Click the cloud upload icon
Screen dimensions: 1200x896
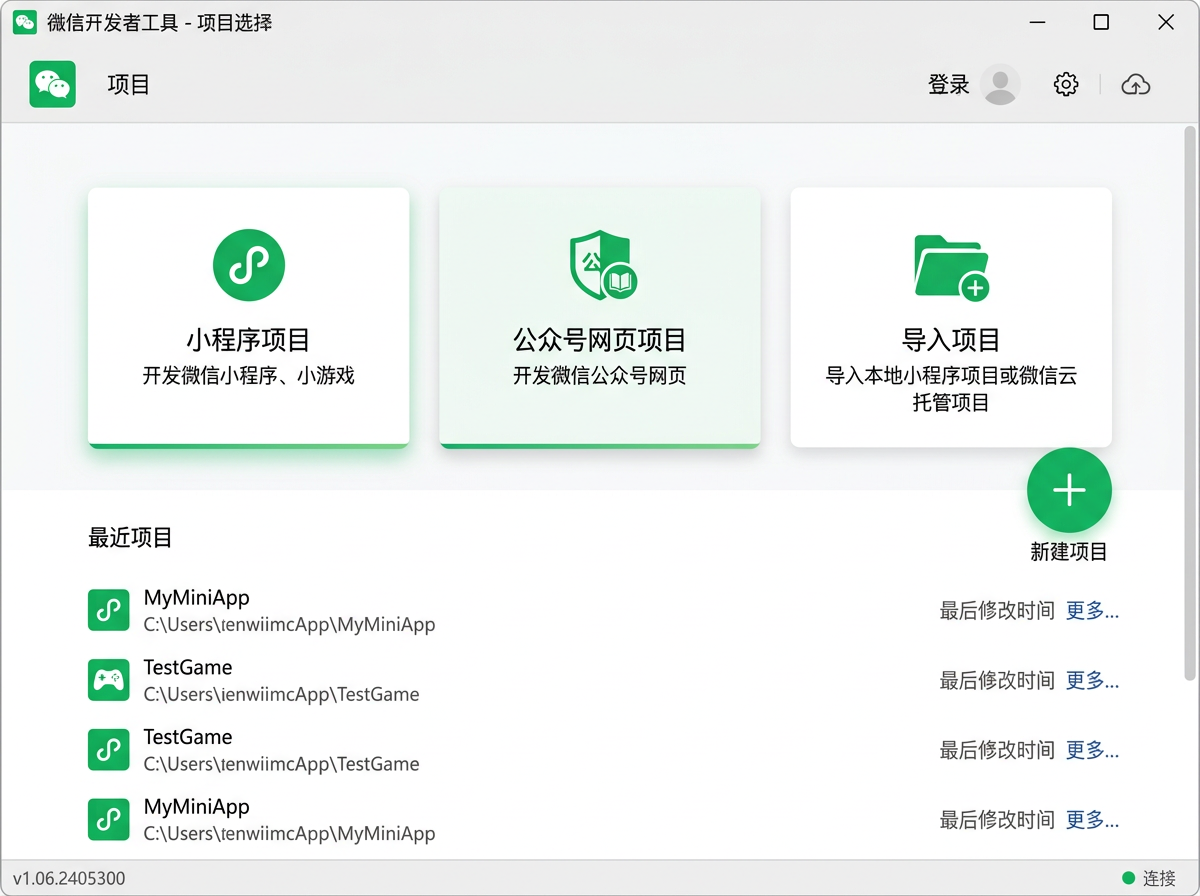click(1135, 85)
